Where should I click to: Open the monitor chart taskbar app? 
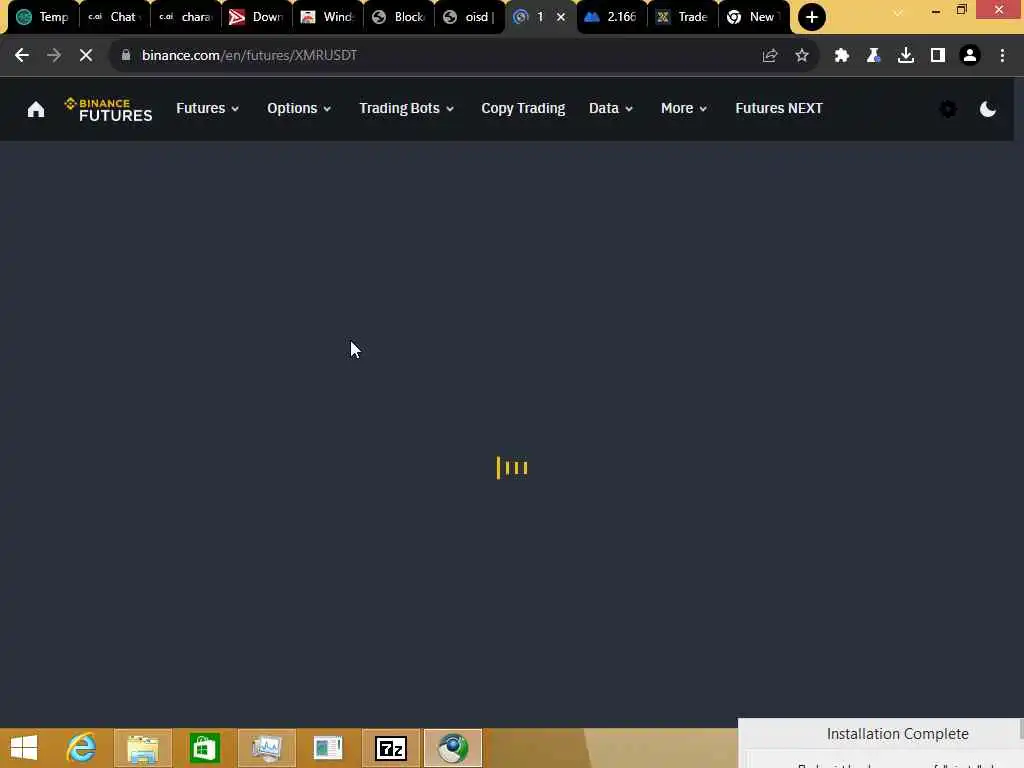coord(266,748)
